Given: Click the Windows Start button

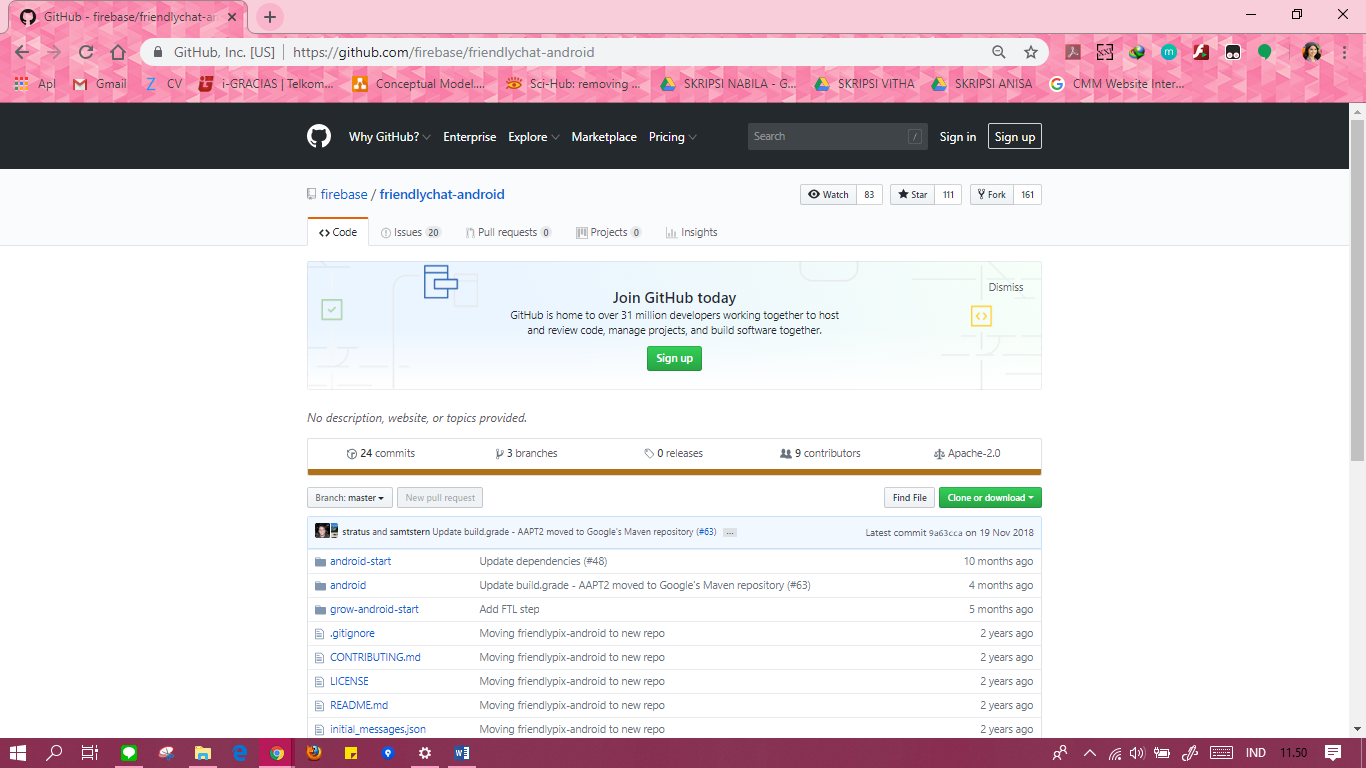Looking at the screenshot, I should [x=17, y=753].
